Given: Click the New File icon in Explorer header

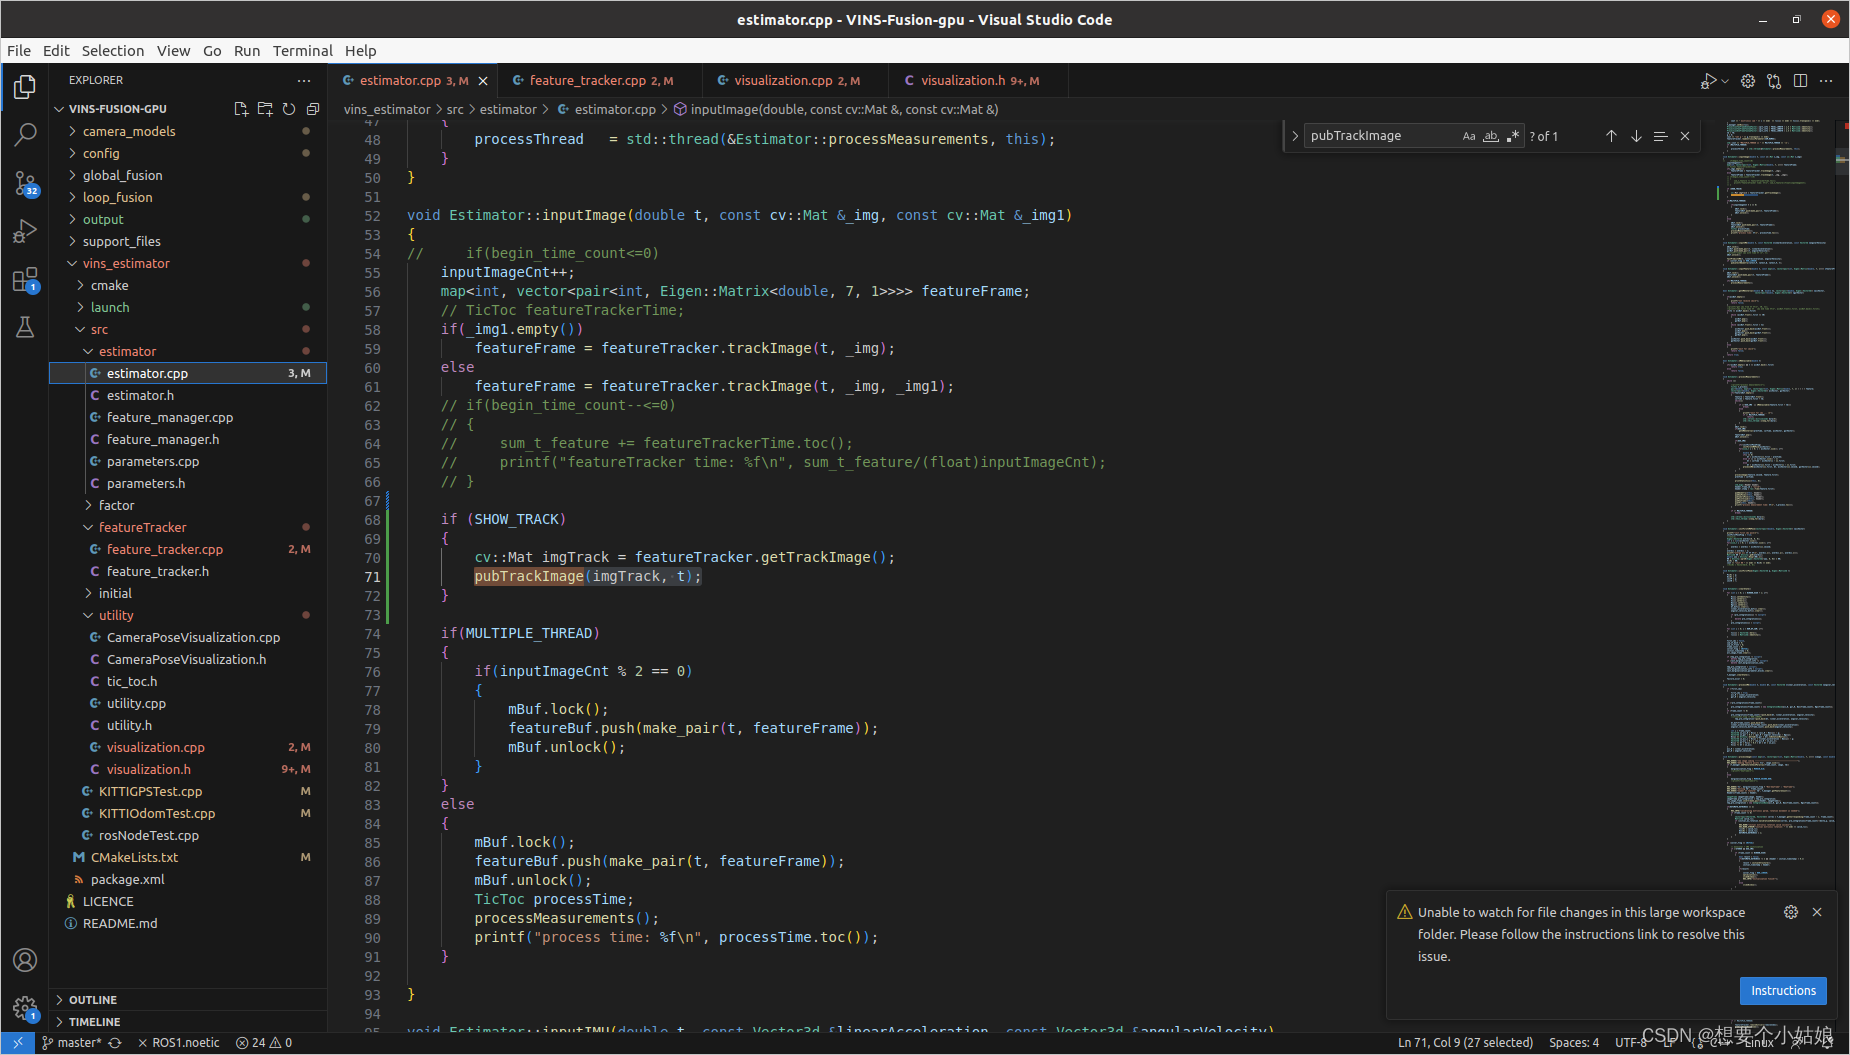Looking at the screenshot, I should click(x=241, y=109).
